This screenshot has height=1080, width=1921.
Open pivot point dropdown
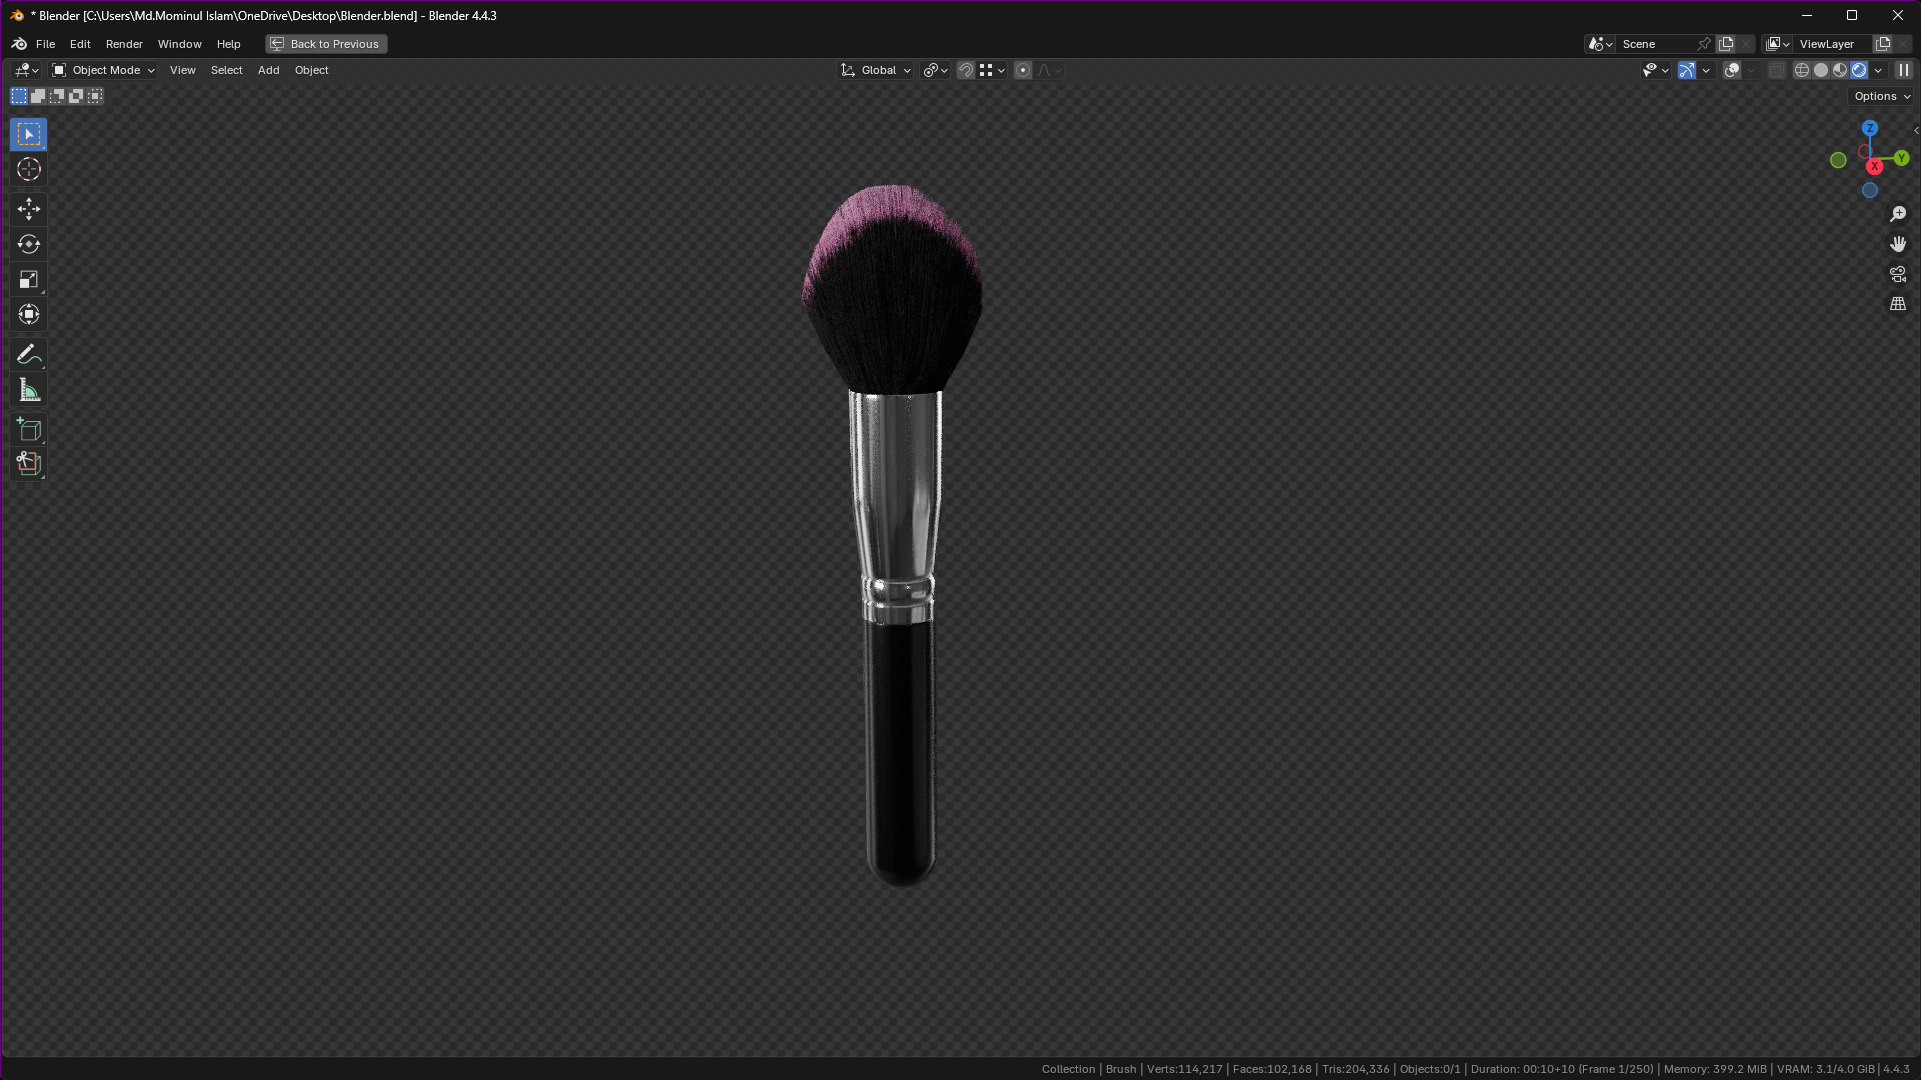point(936,70)
